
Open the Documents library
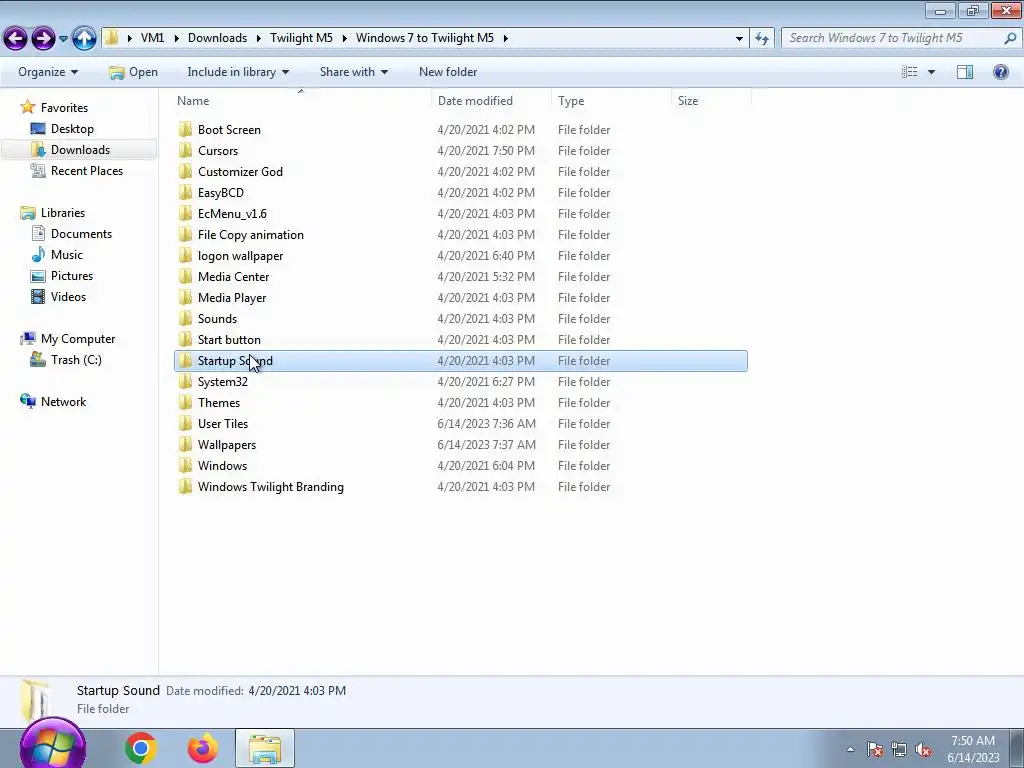pos(82,234)
